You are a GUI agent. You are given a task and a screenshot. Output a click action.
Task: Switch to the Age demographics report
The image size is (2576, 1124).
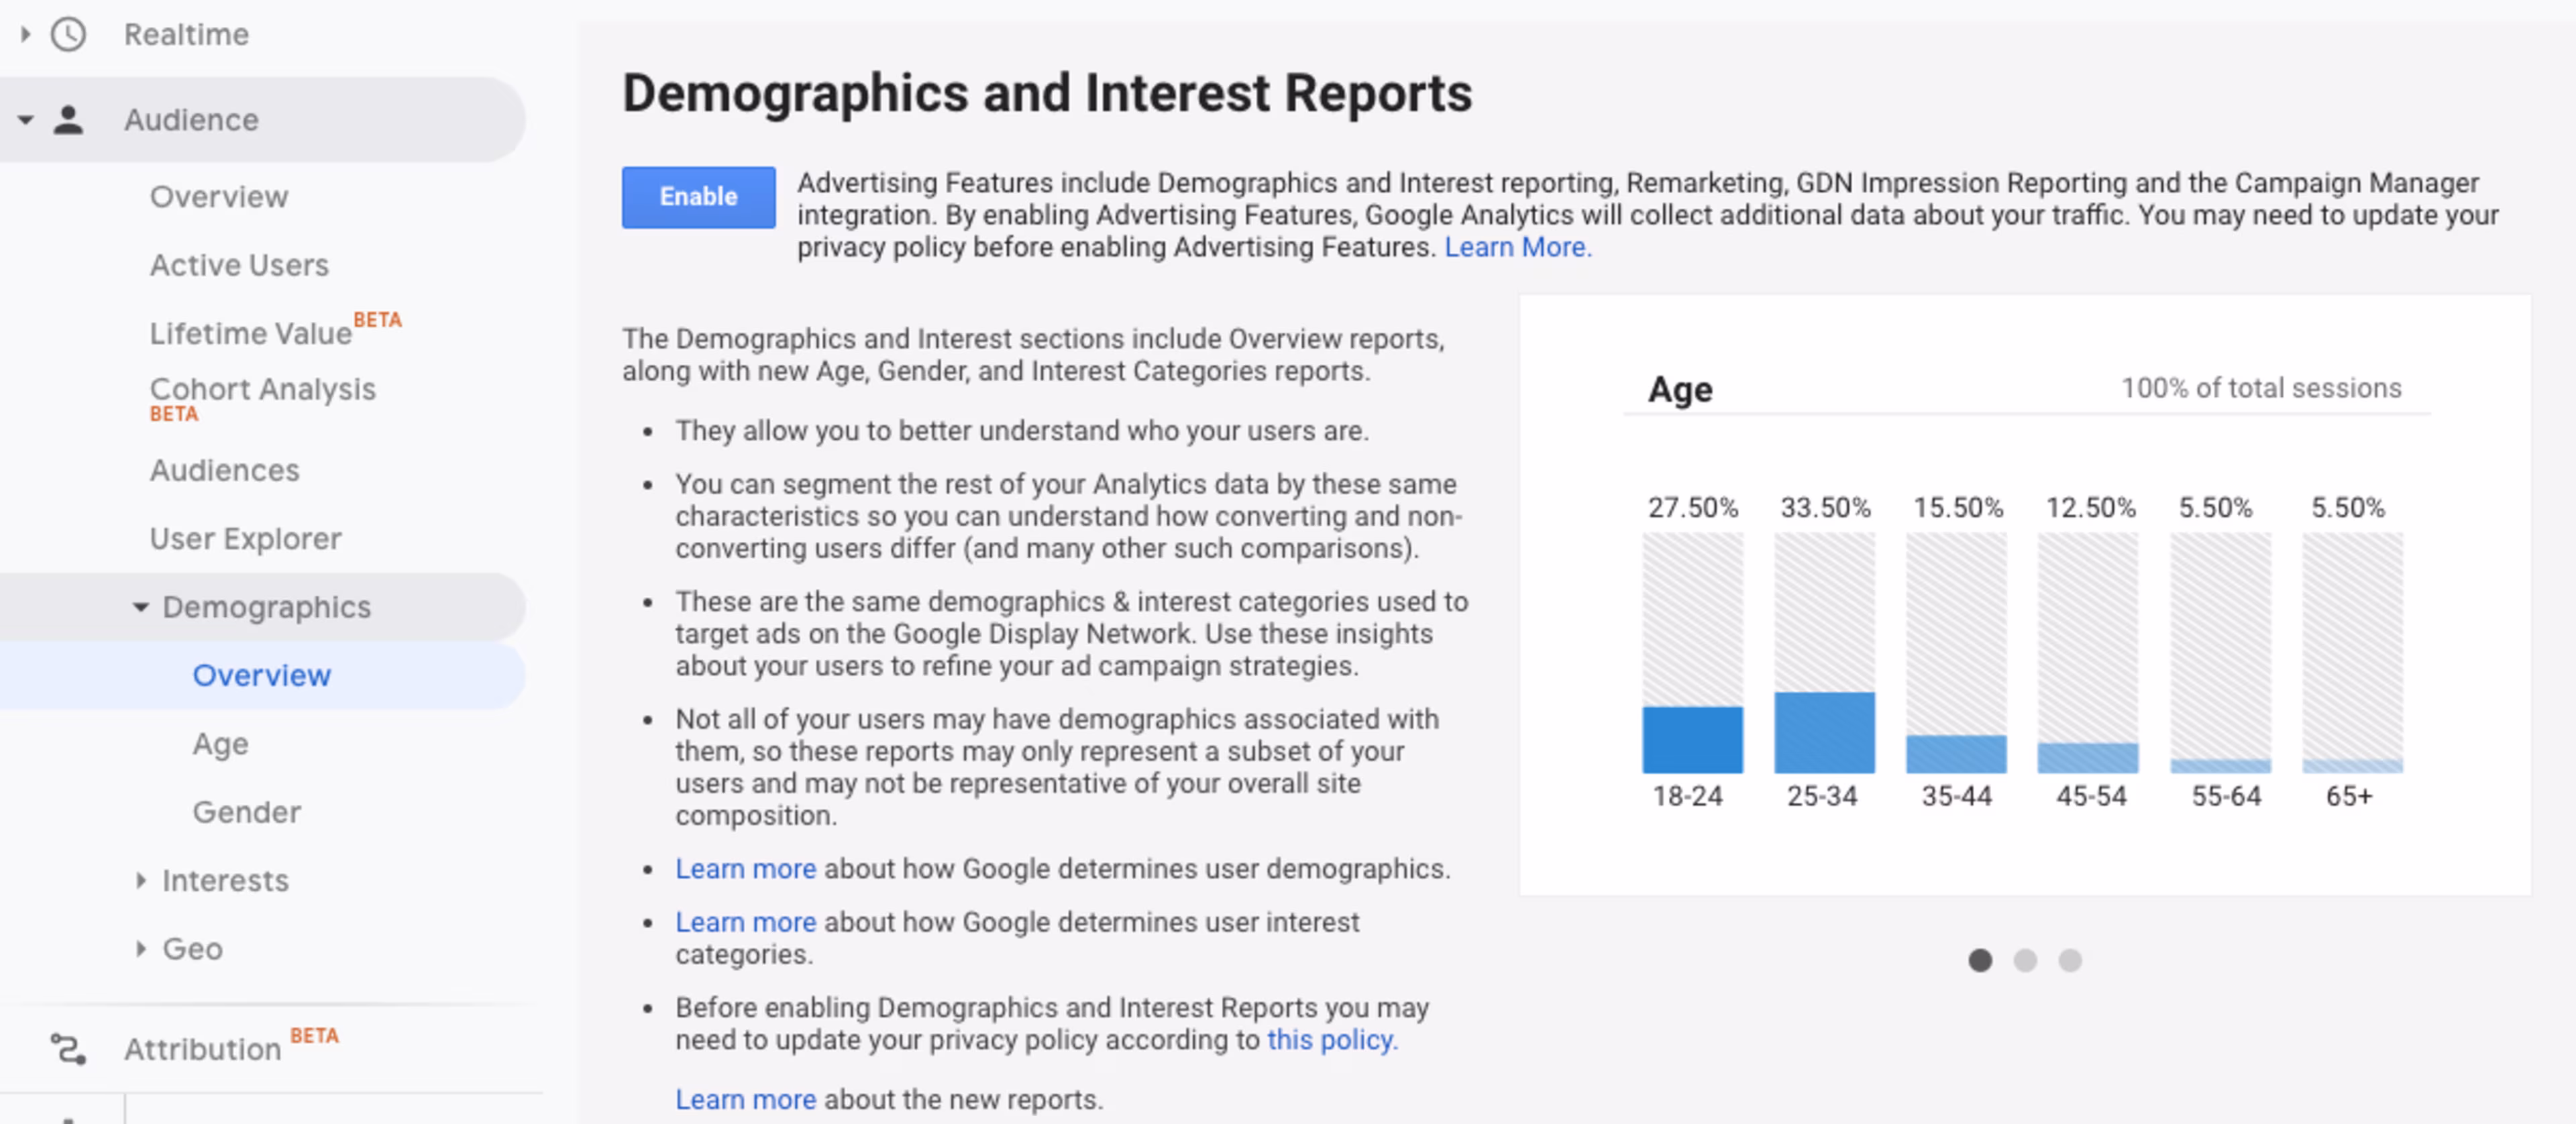(x=220, y=743)
